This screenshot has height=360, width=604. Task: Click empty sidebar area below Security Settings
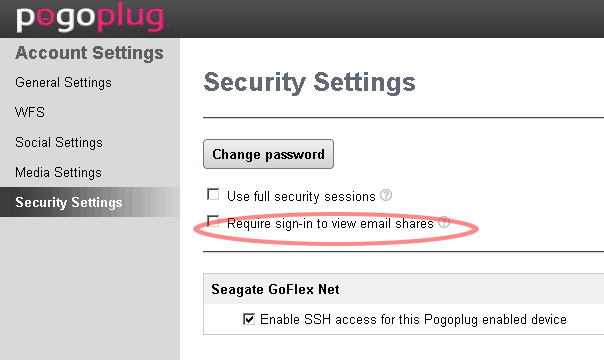[90, 289]
